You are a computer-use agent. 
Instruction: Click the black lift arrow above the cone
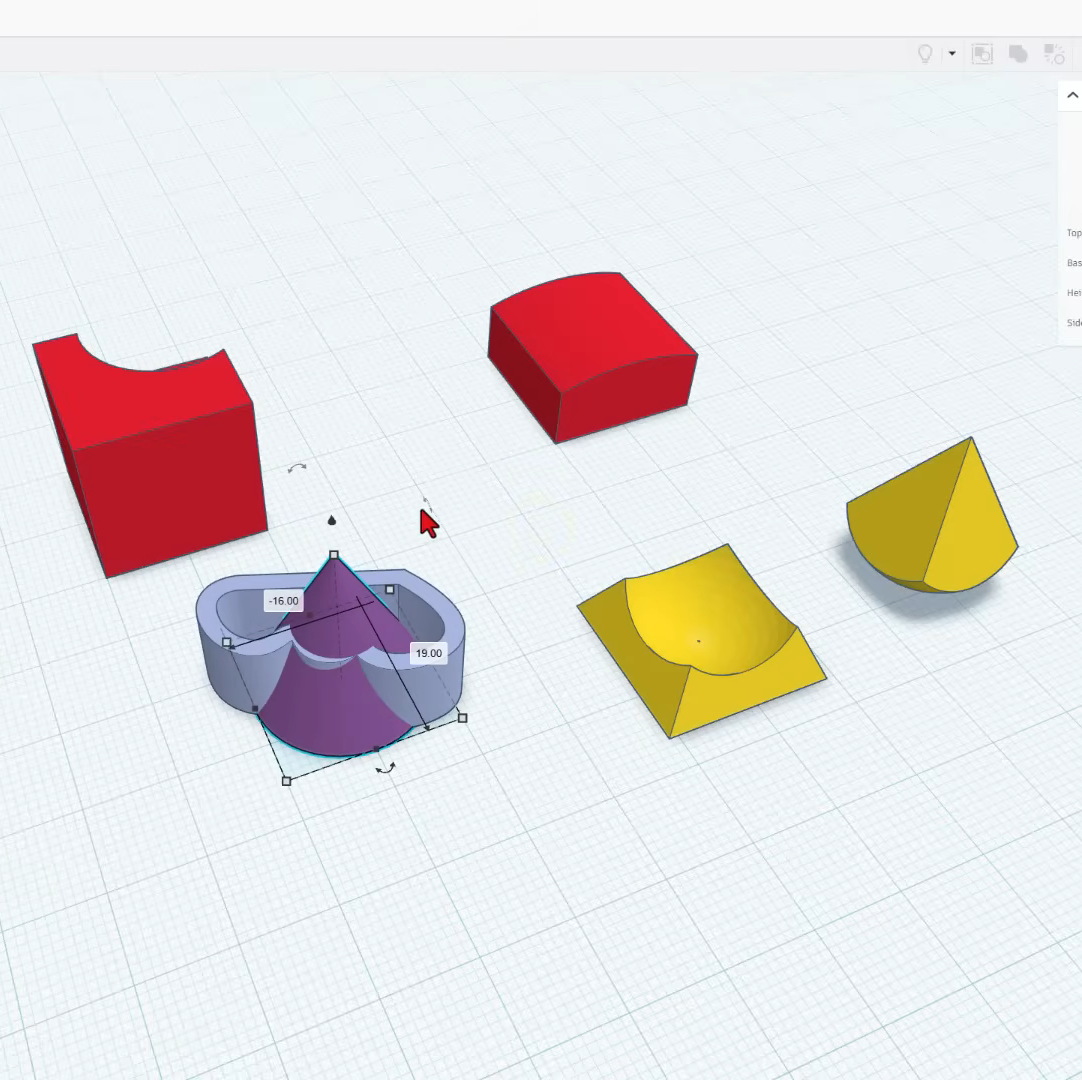tap(332, 520)
